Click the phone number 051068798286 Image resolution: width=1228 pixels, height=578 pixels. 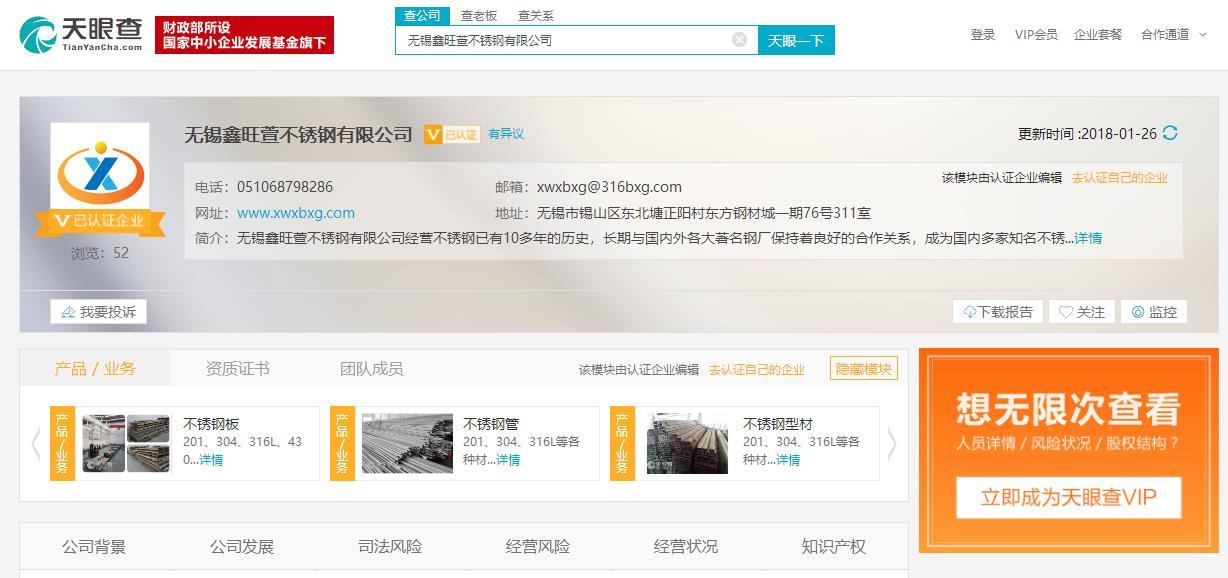[285, 187]
